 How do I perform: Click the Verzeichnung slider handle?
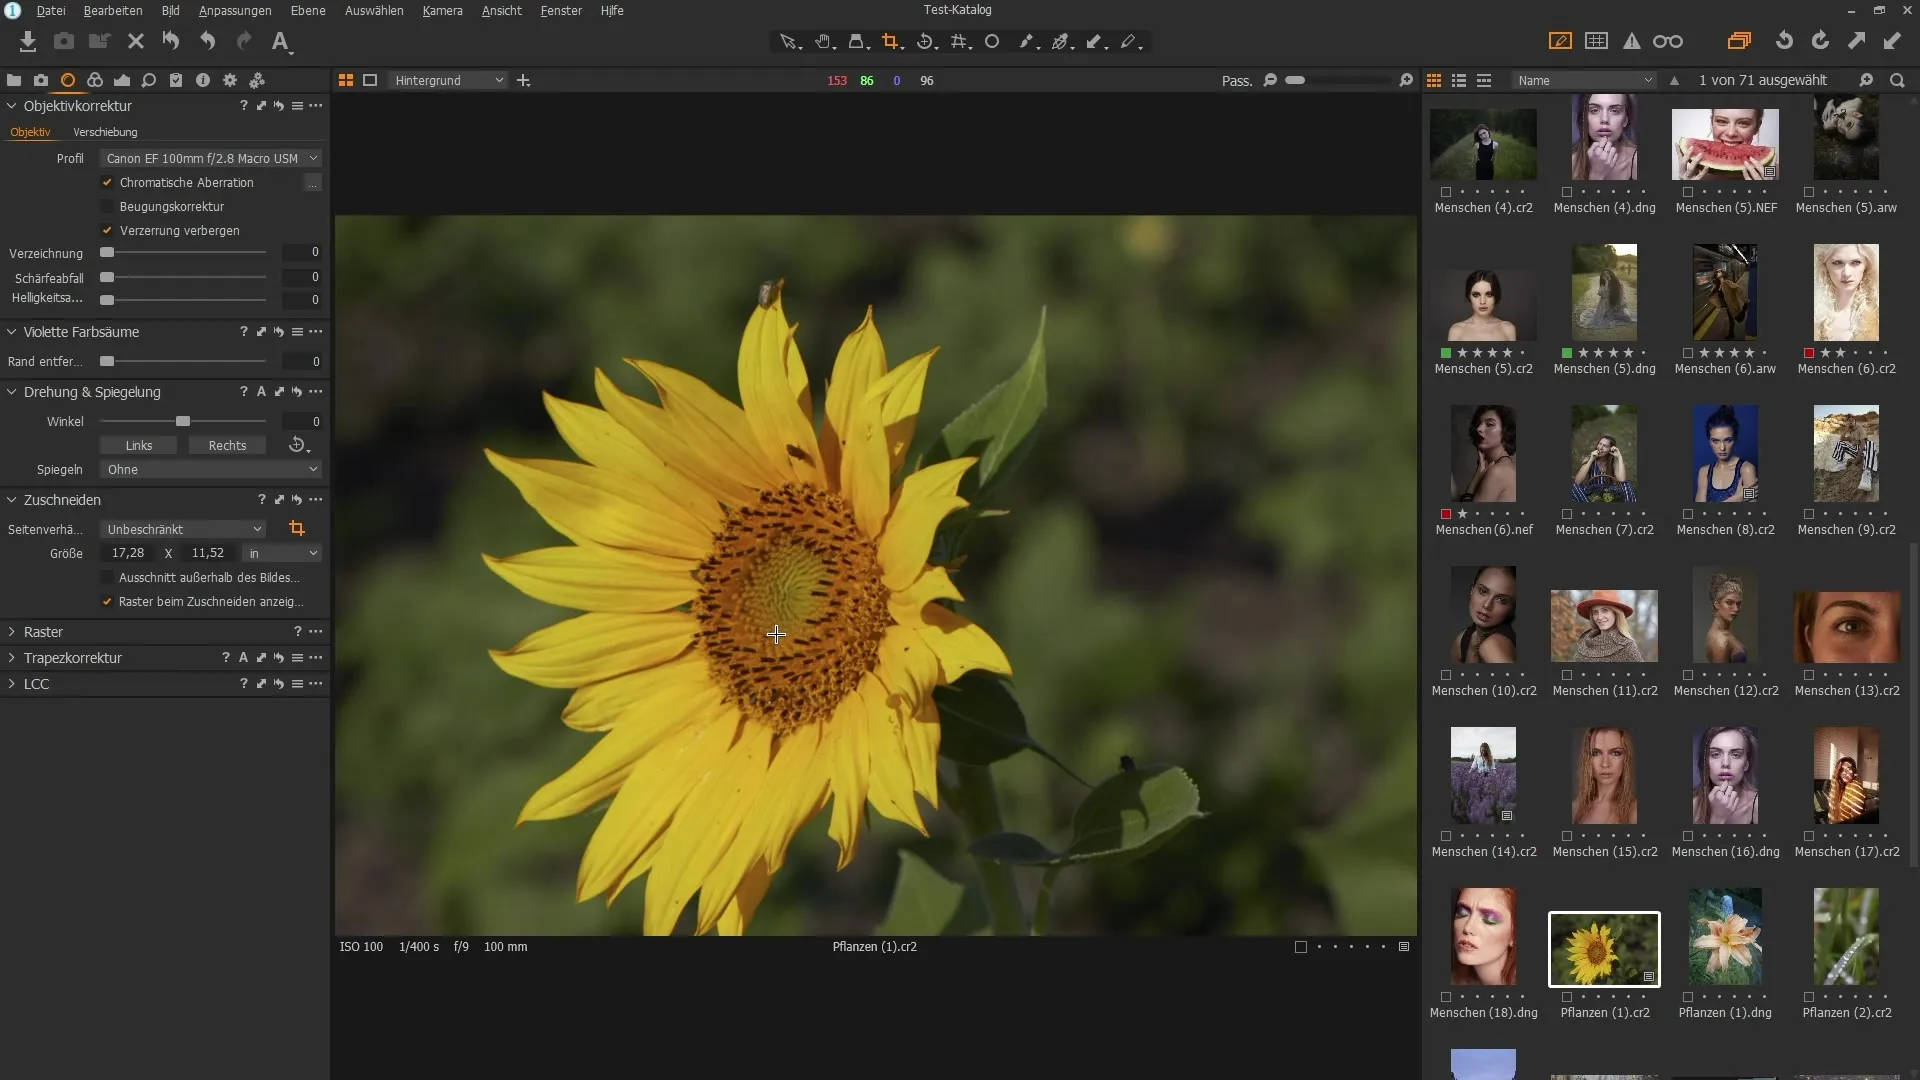[x=107, y=253]
